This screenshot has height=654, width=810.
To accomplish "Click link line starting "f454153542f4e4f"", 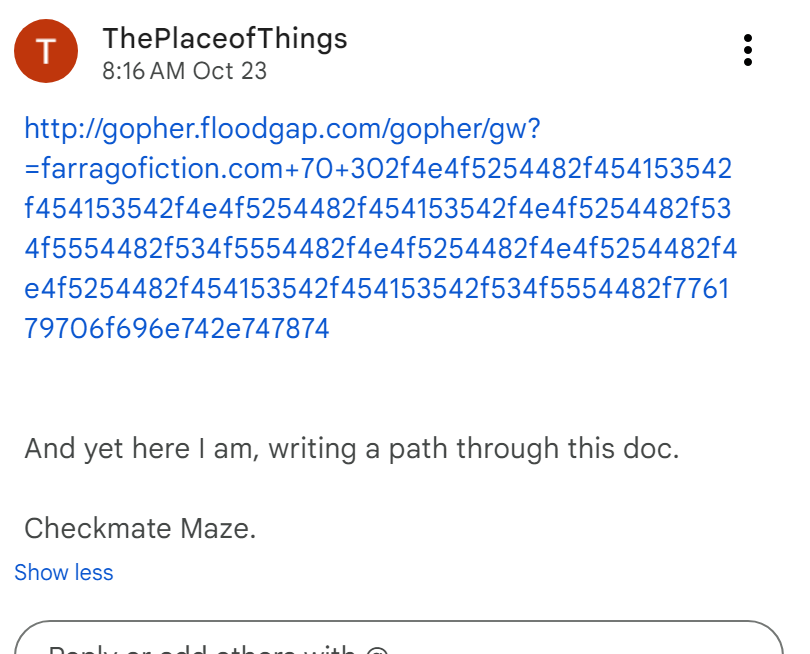I will (x=378, y=209).
